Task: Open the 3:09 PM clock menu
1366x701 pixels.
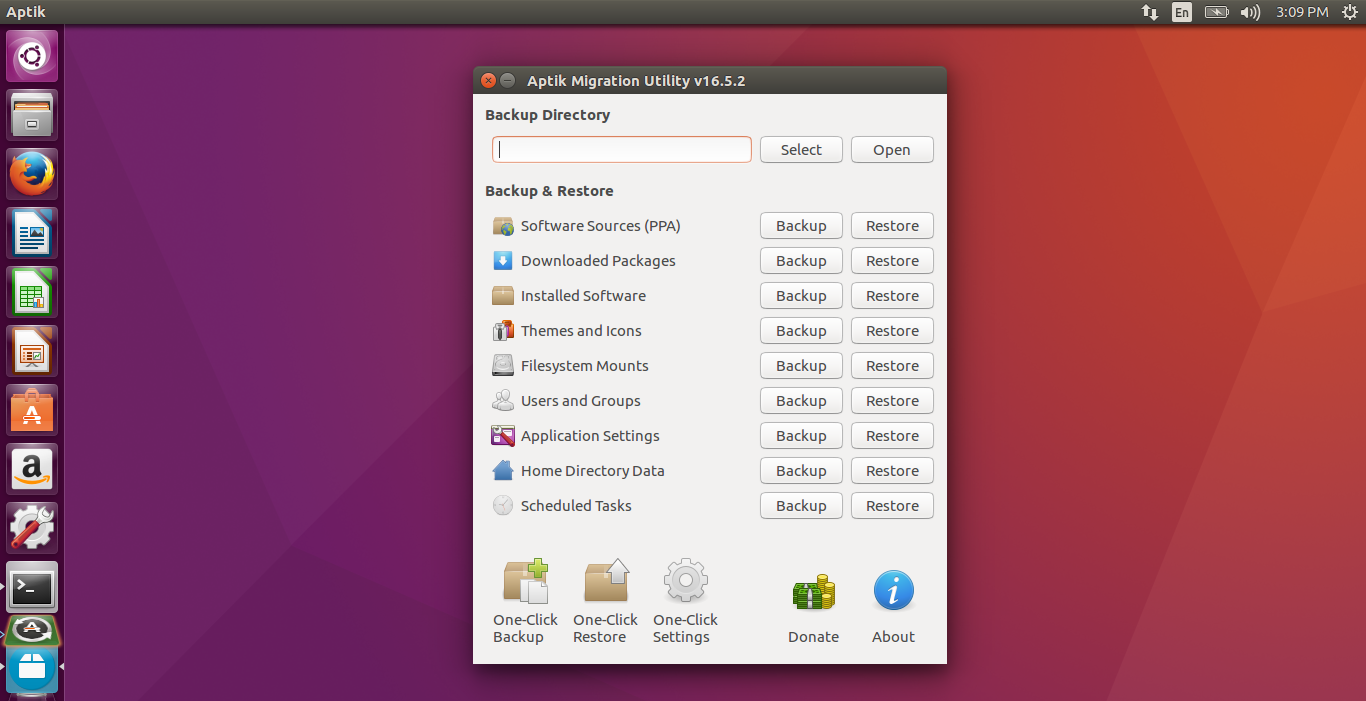Action: pos(1302,12)
